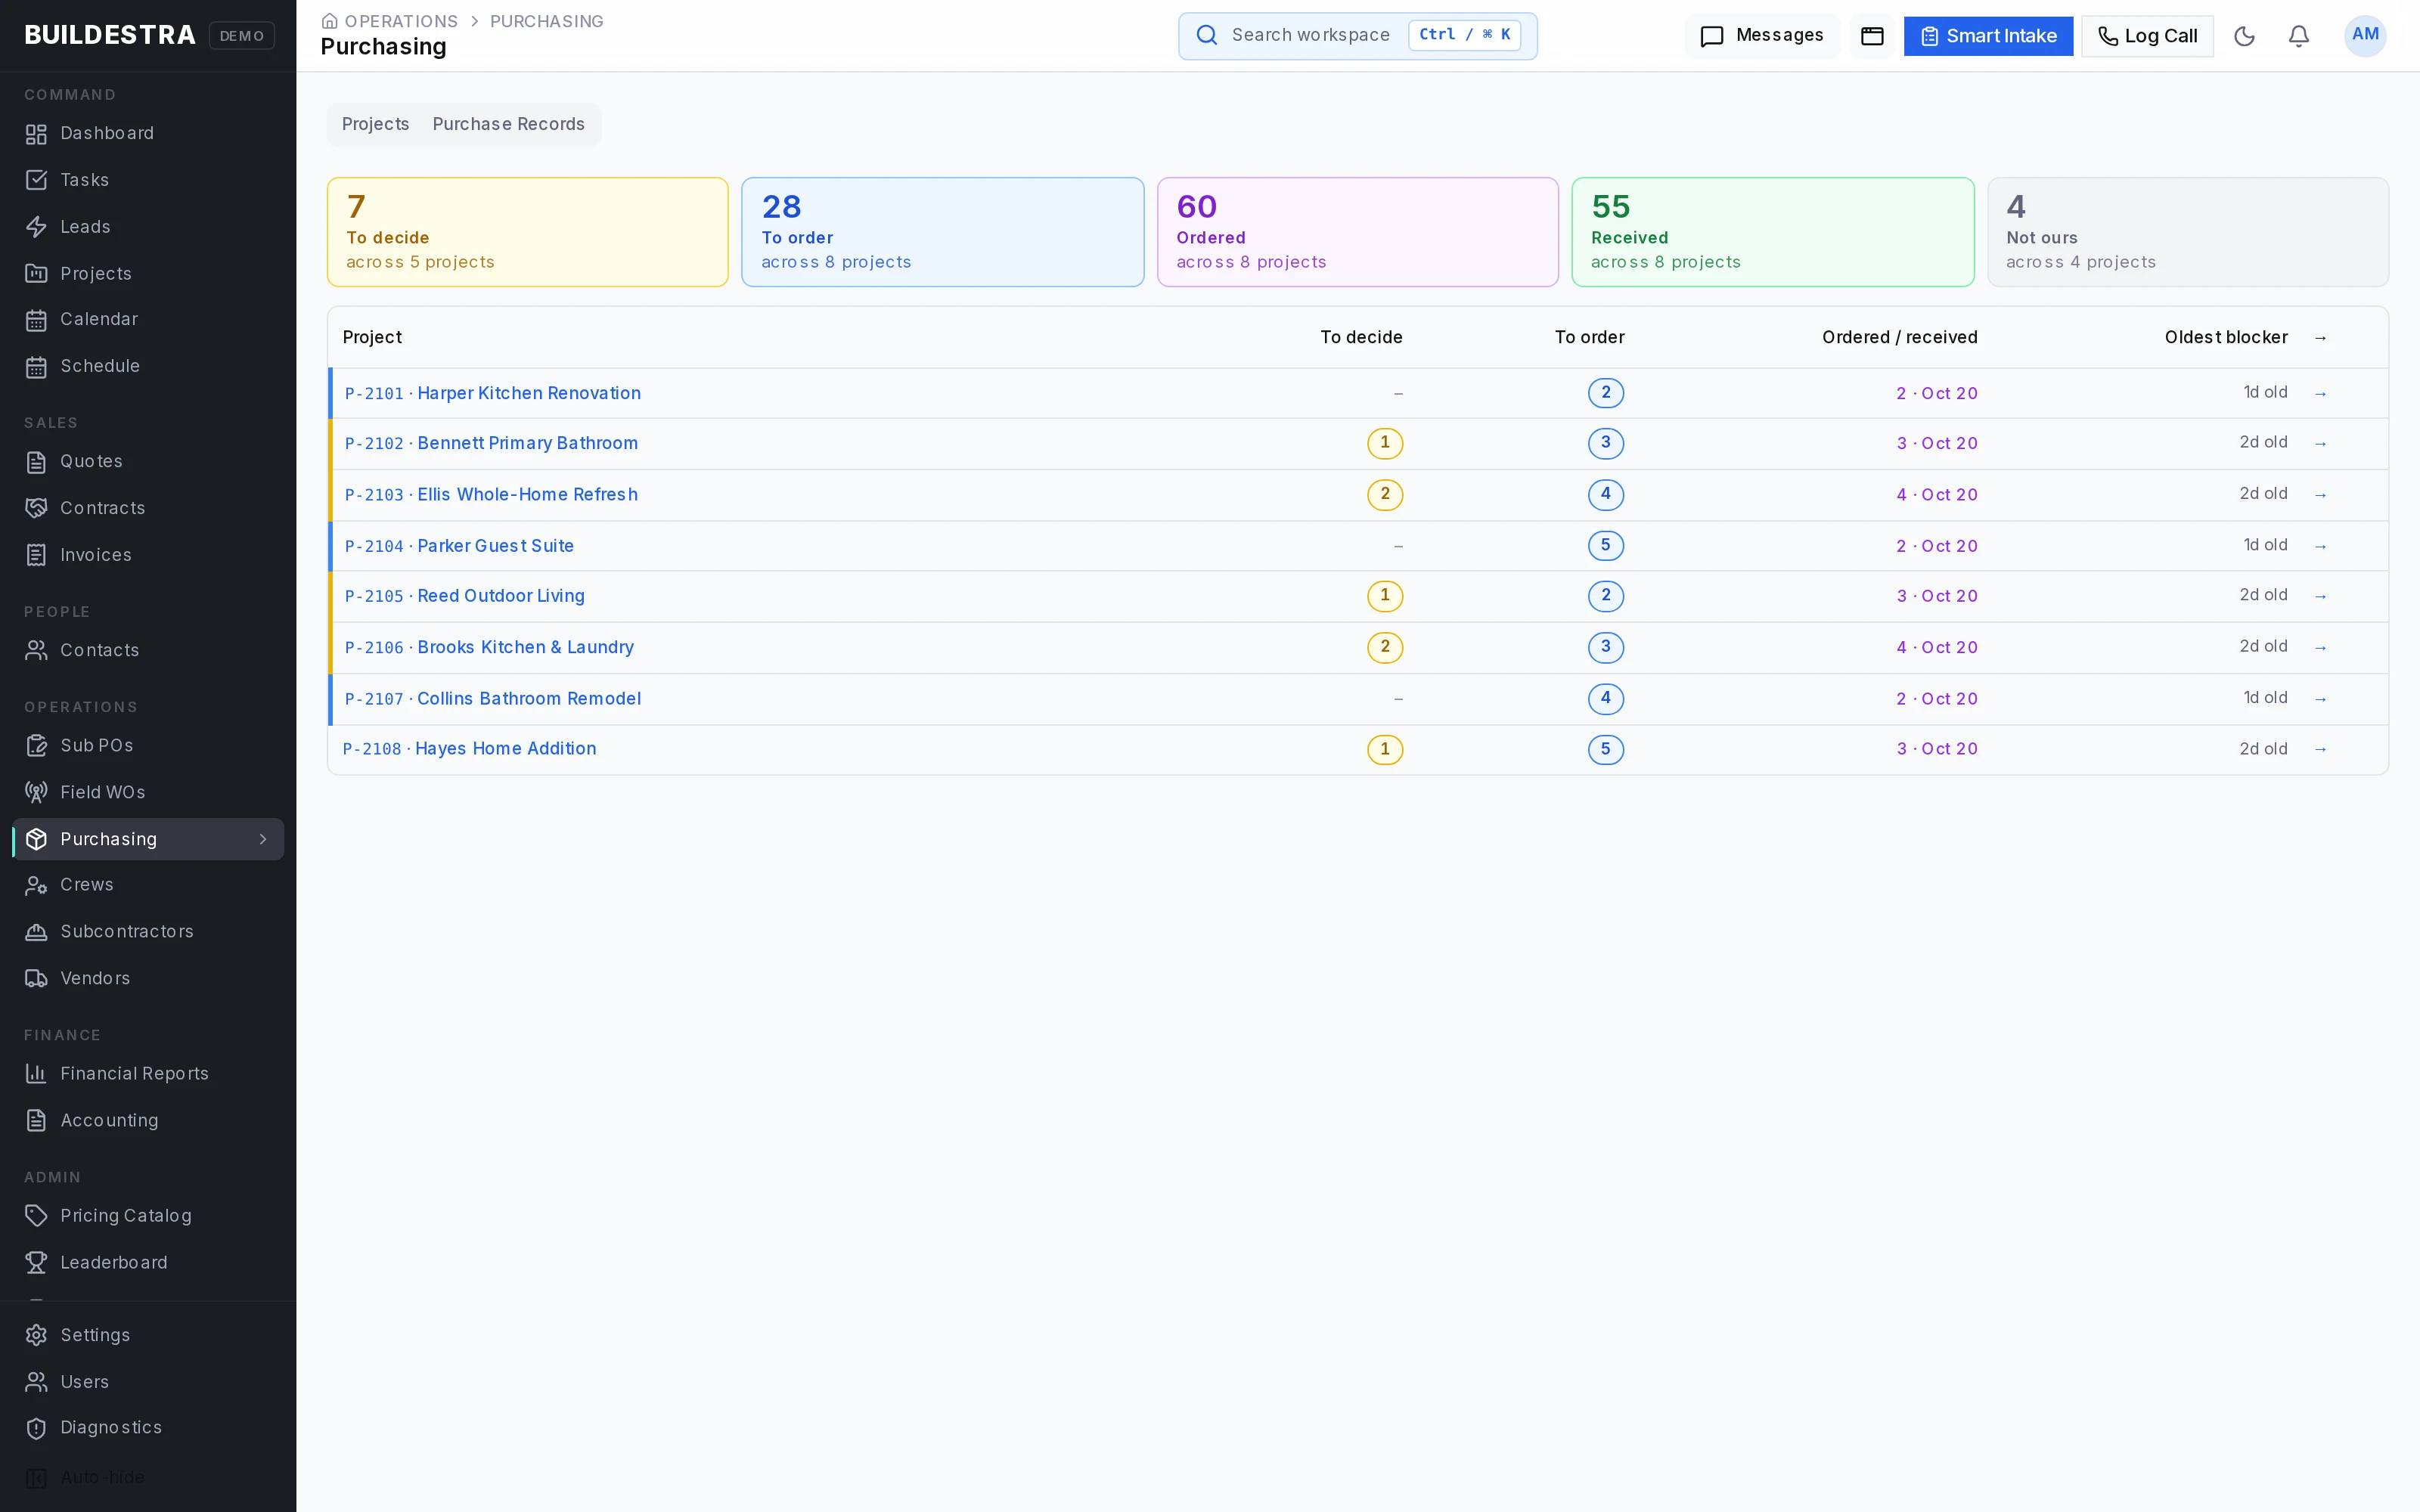Open the Sub POs icon

click(x=36, y=745)
